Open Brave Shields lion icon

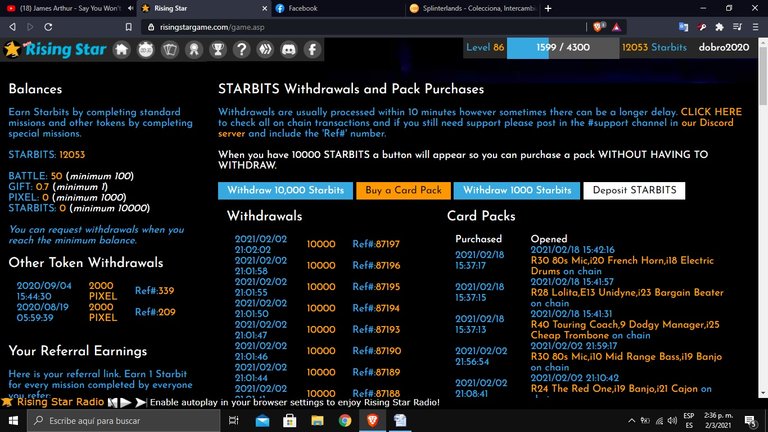(598, 27)
